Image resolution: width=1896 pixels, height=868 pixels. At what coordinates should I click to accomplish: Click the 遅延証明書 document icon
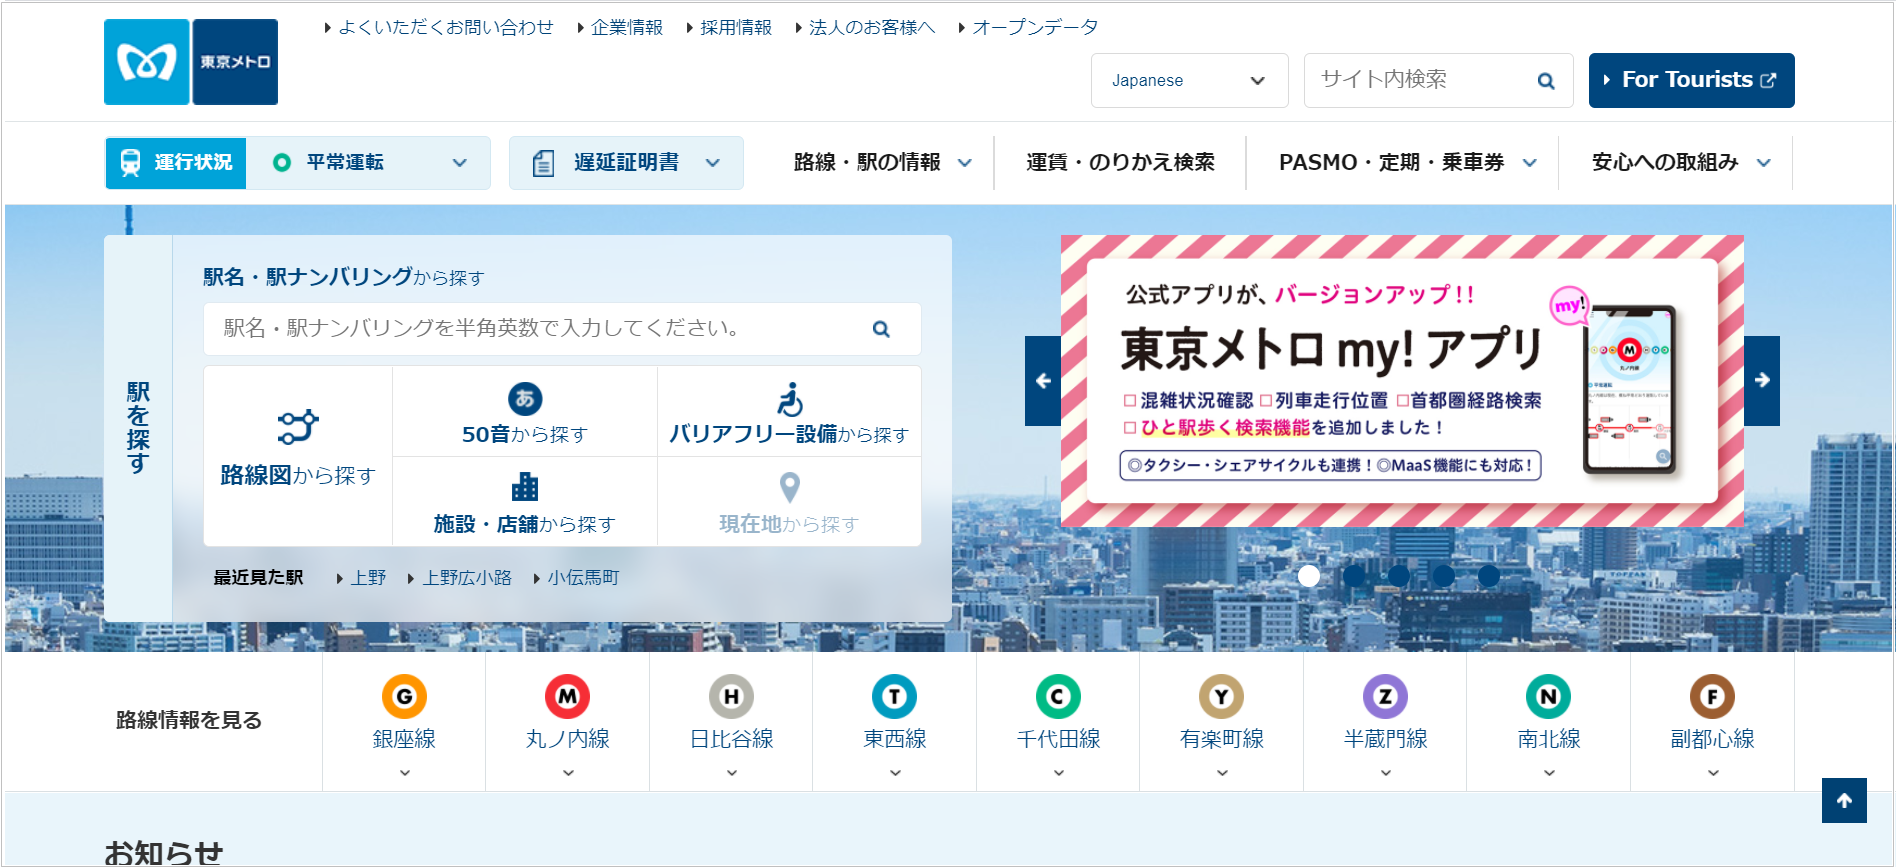click(543, 163)
